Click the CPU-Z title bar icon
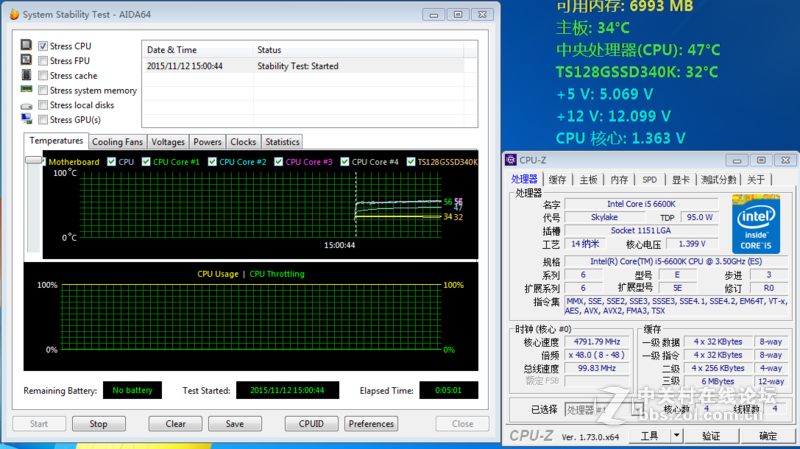Image resolution: width=800 pixels, height=449 pixels. click(x=510, y=160)
